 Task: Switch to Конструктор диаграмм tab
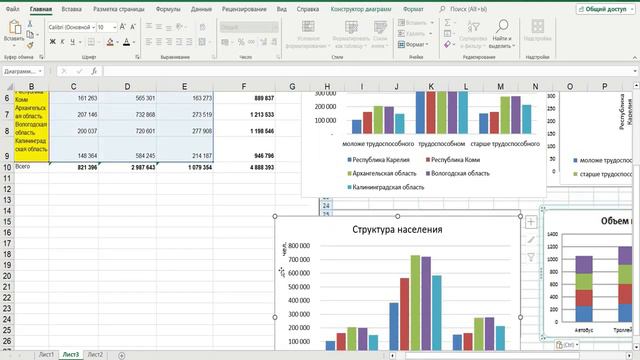point(361,9)
